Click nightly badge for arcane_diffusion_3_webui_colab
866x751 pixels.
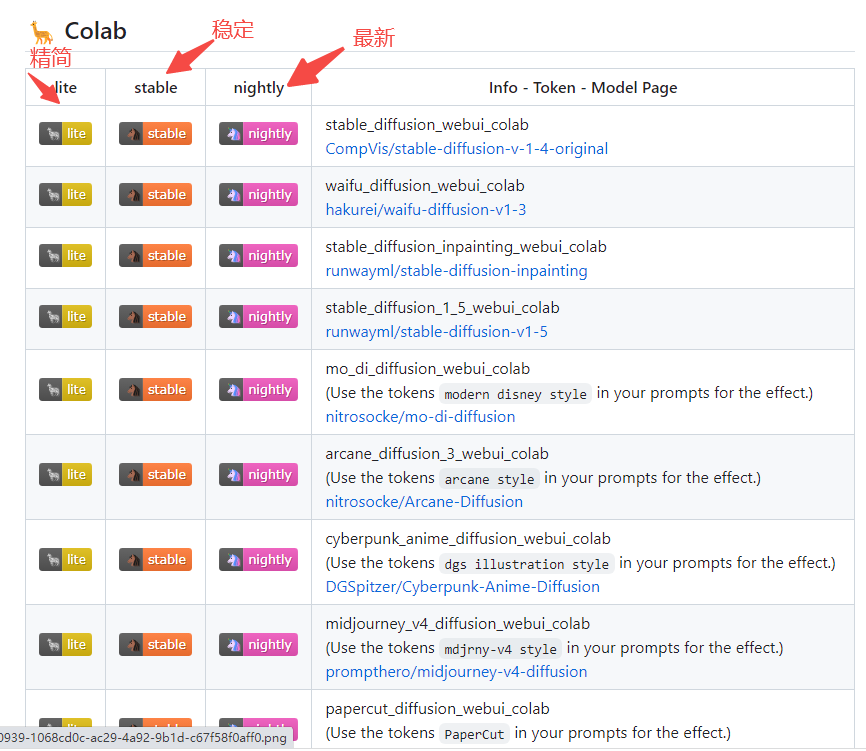point(258,475)
